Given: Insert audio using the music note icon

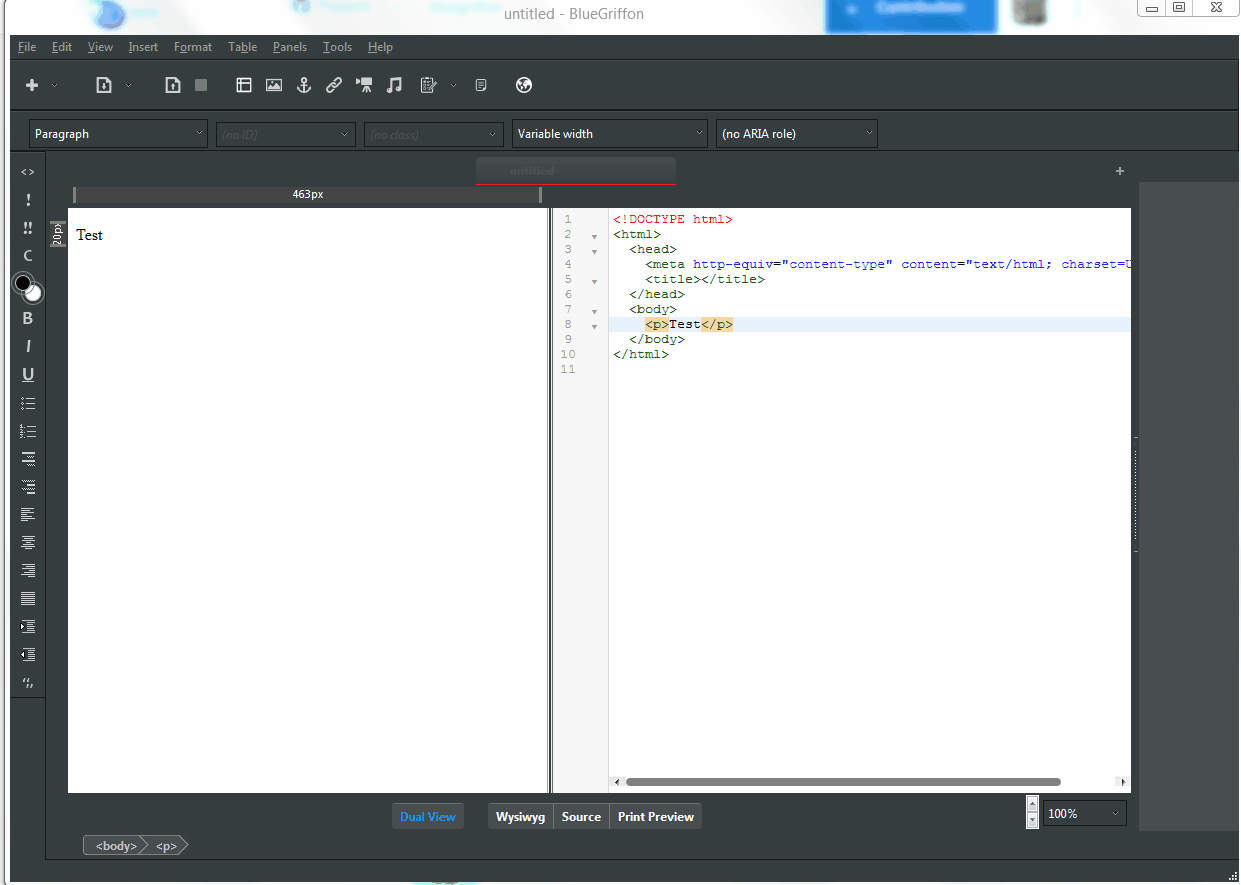Looking at the screenshot, I should click(395, 86).
